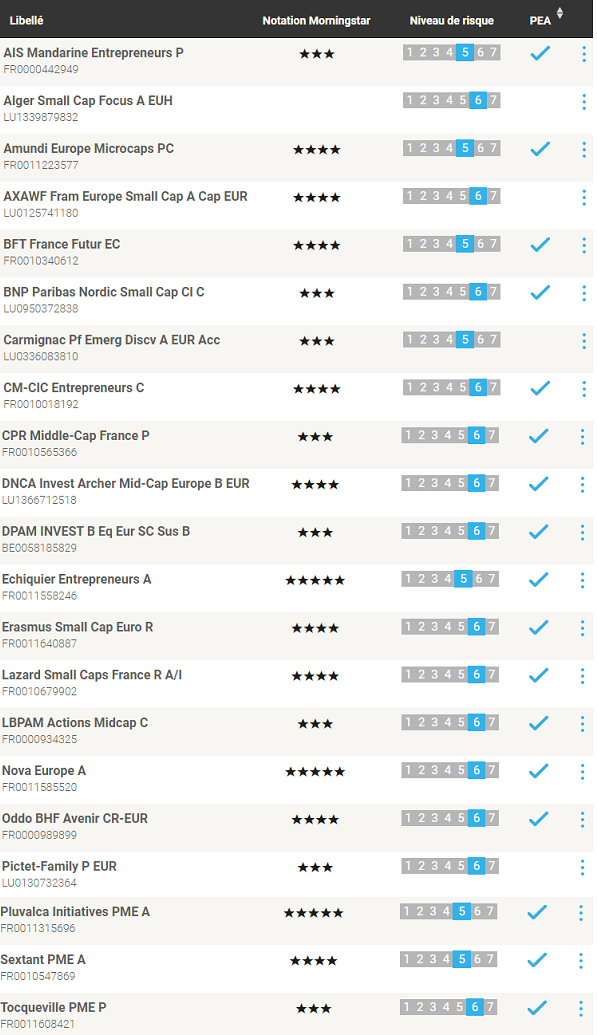The image size is (597, 1035).
Task: Click PEA checkmark for Oddo BHF Avenir CR-EUR
Action: click(x=539, y=818)
